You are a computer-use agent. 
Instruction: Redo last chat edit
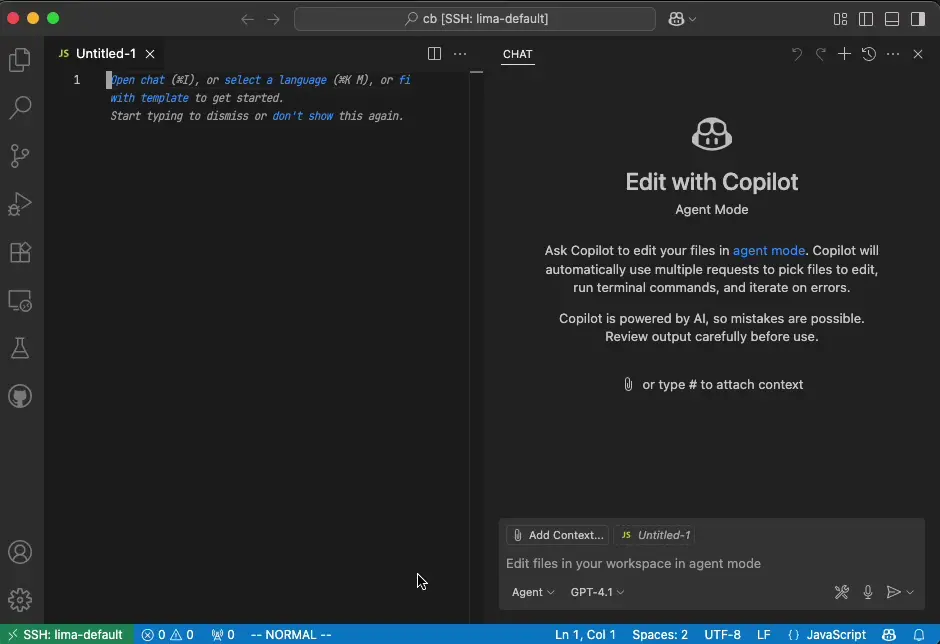coord(821,54)
